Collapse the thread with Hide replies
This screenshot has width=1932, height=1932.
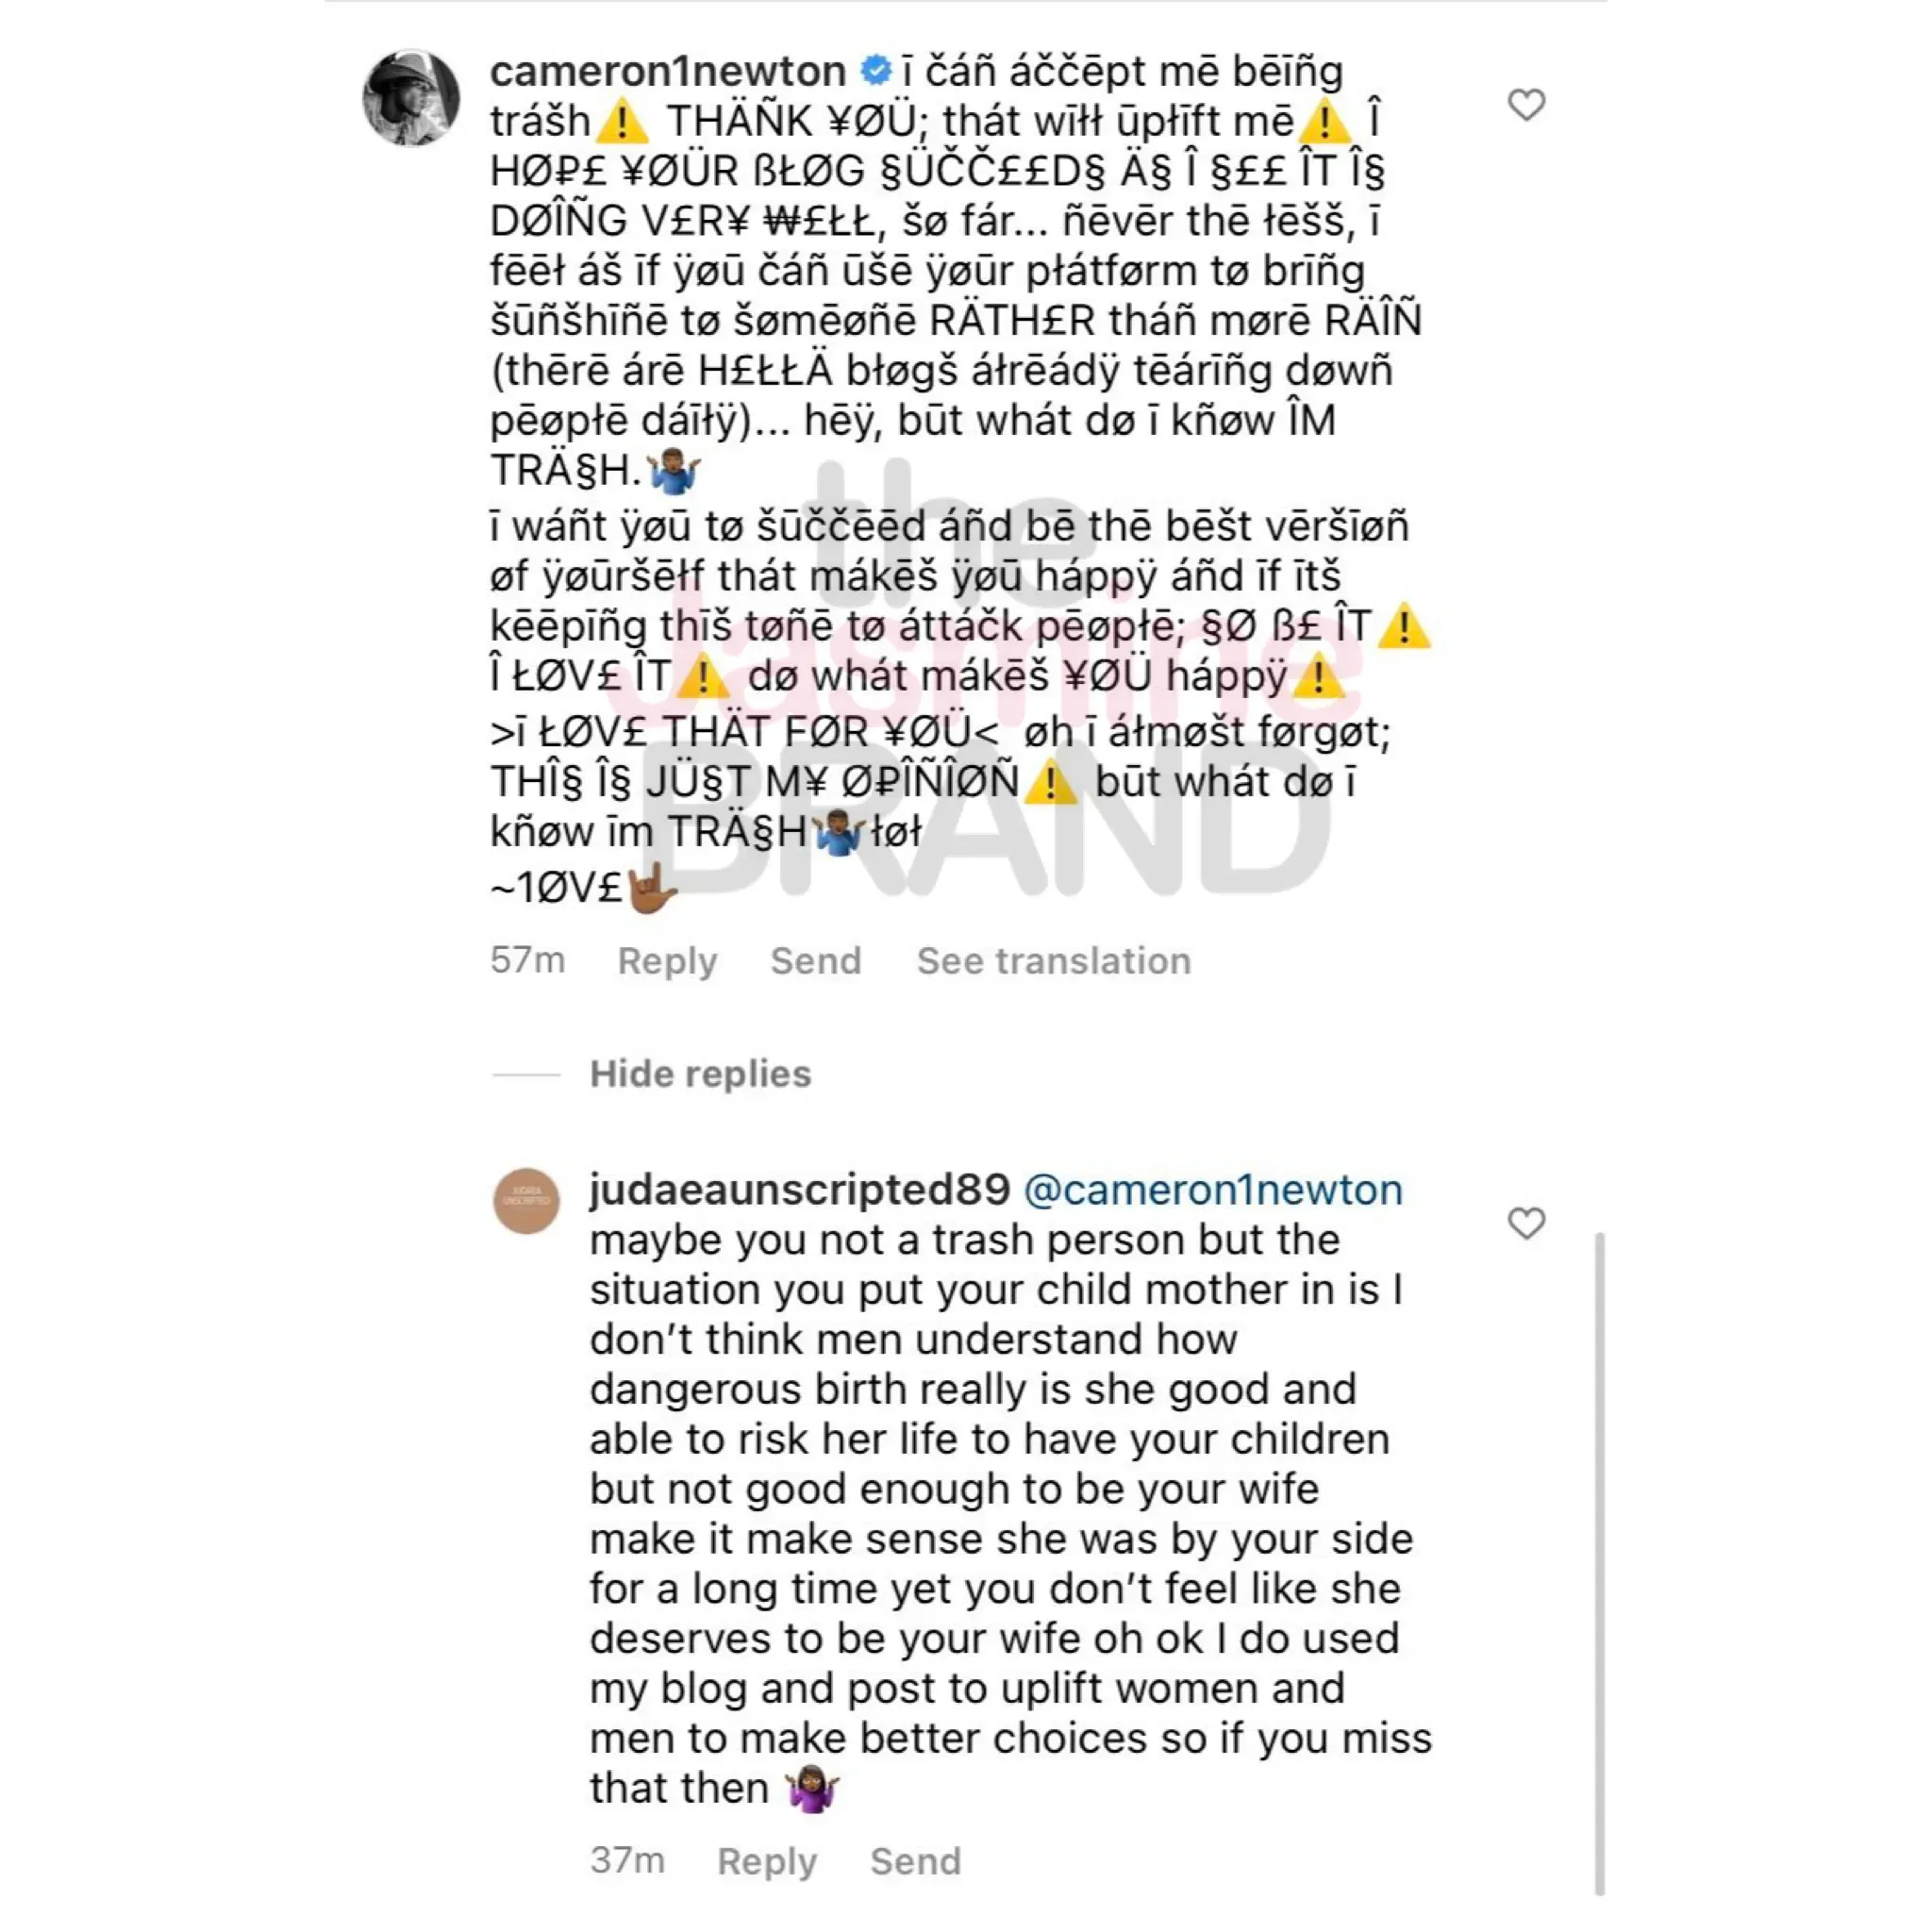[x=700, y=1074]
